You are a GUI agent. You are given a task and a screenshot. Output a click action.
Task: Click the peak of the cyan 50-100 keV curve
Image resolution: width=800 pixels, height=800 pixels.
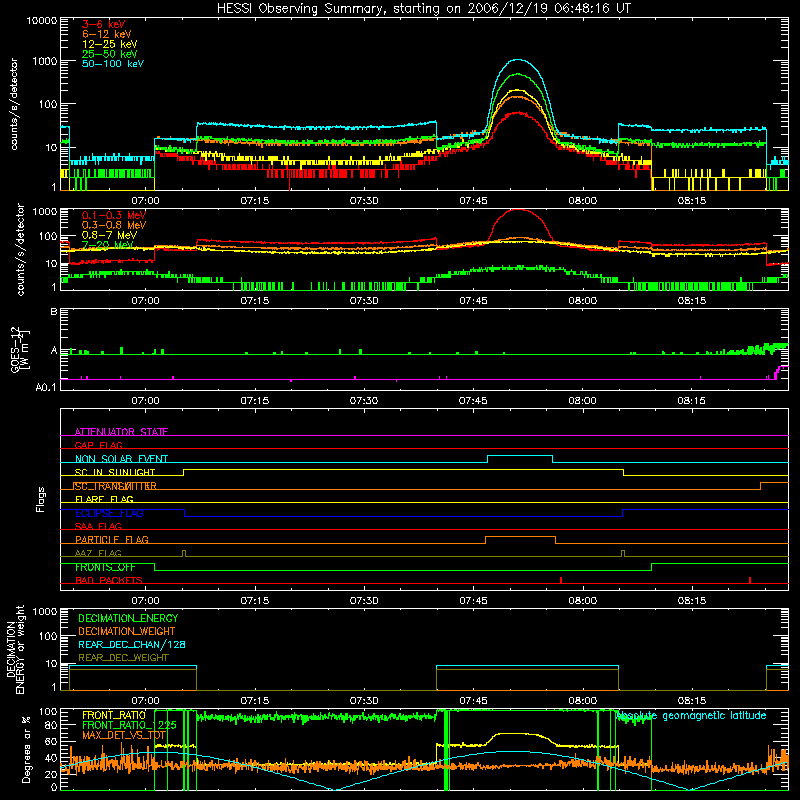(x=518, y=60)
